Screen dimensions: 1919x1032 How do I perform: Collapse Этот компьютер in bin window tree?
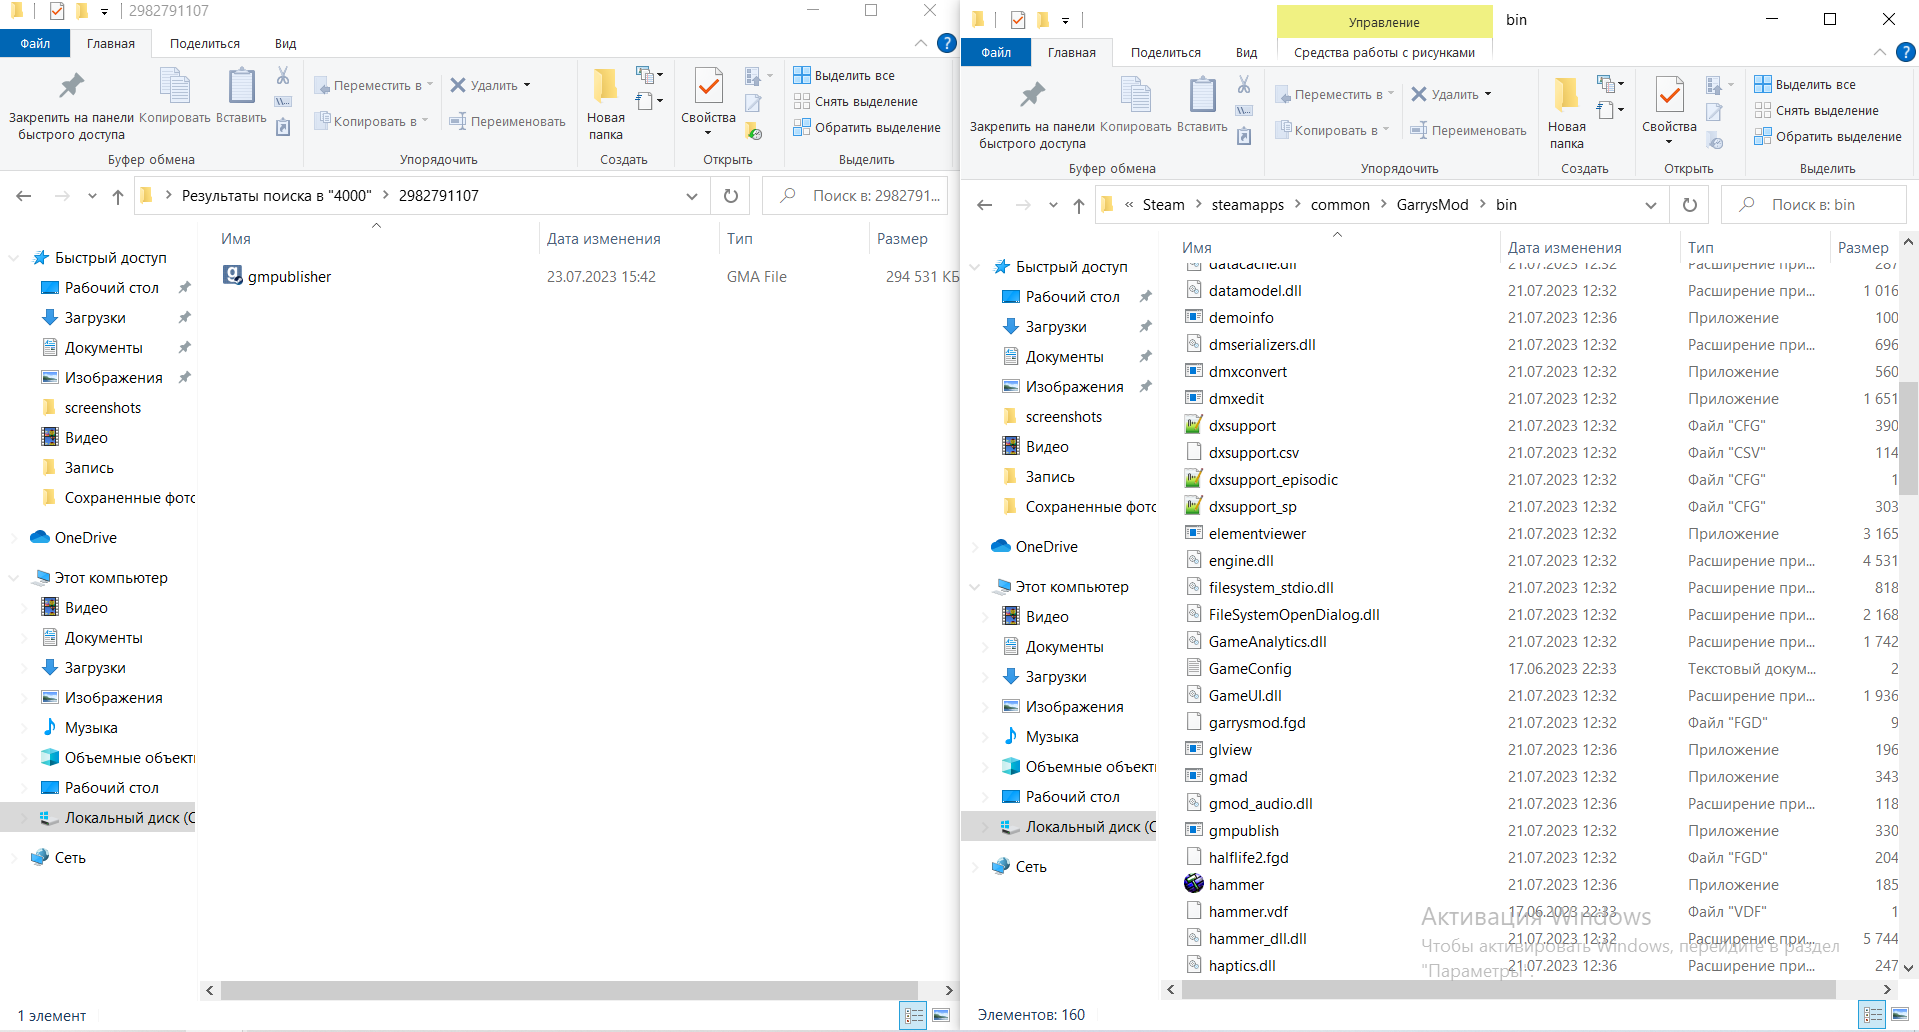pyautogui.click(x=975, y=587)
